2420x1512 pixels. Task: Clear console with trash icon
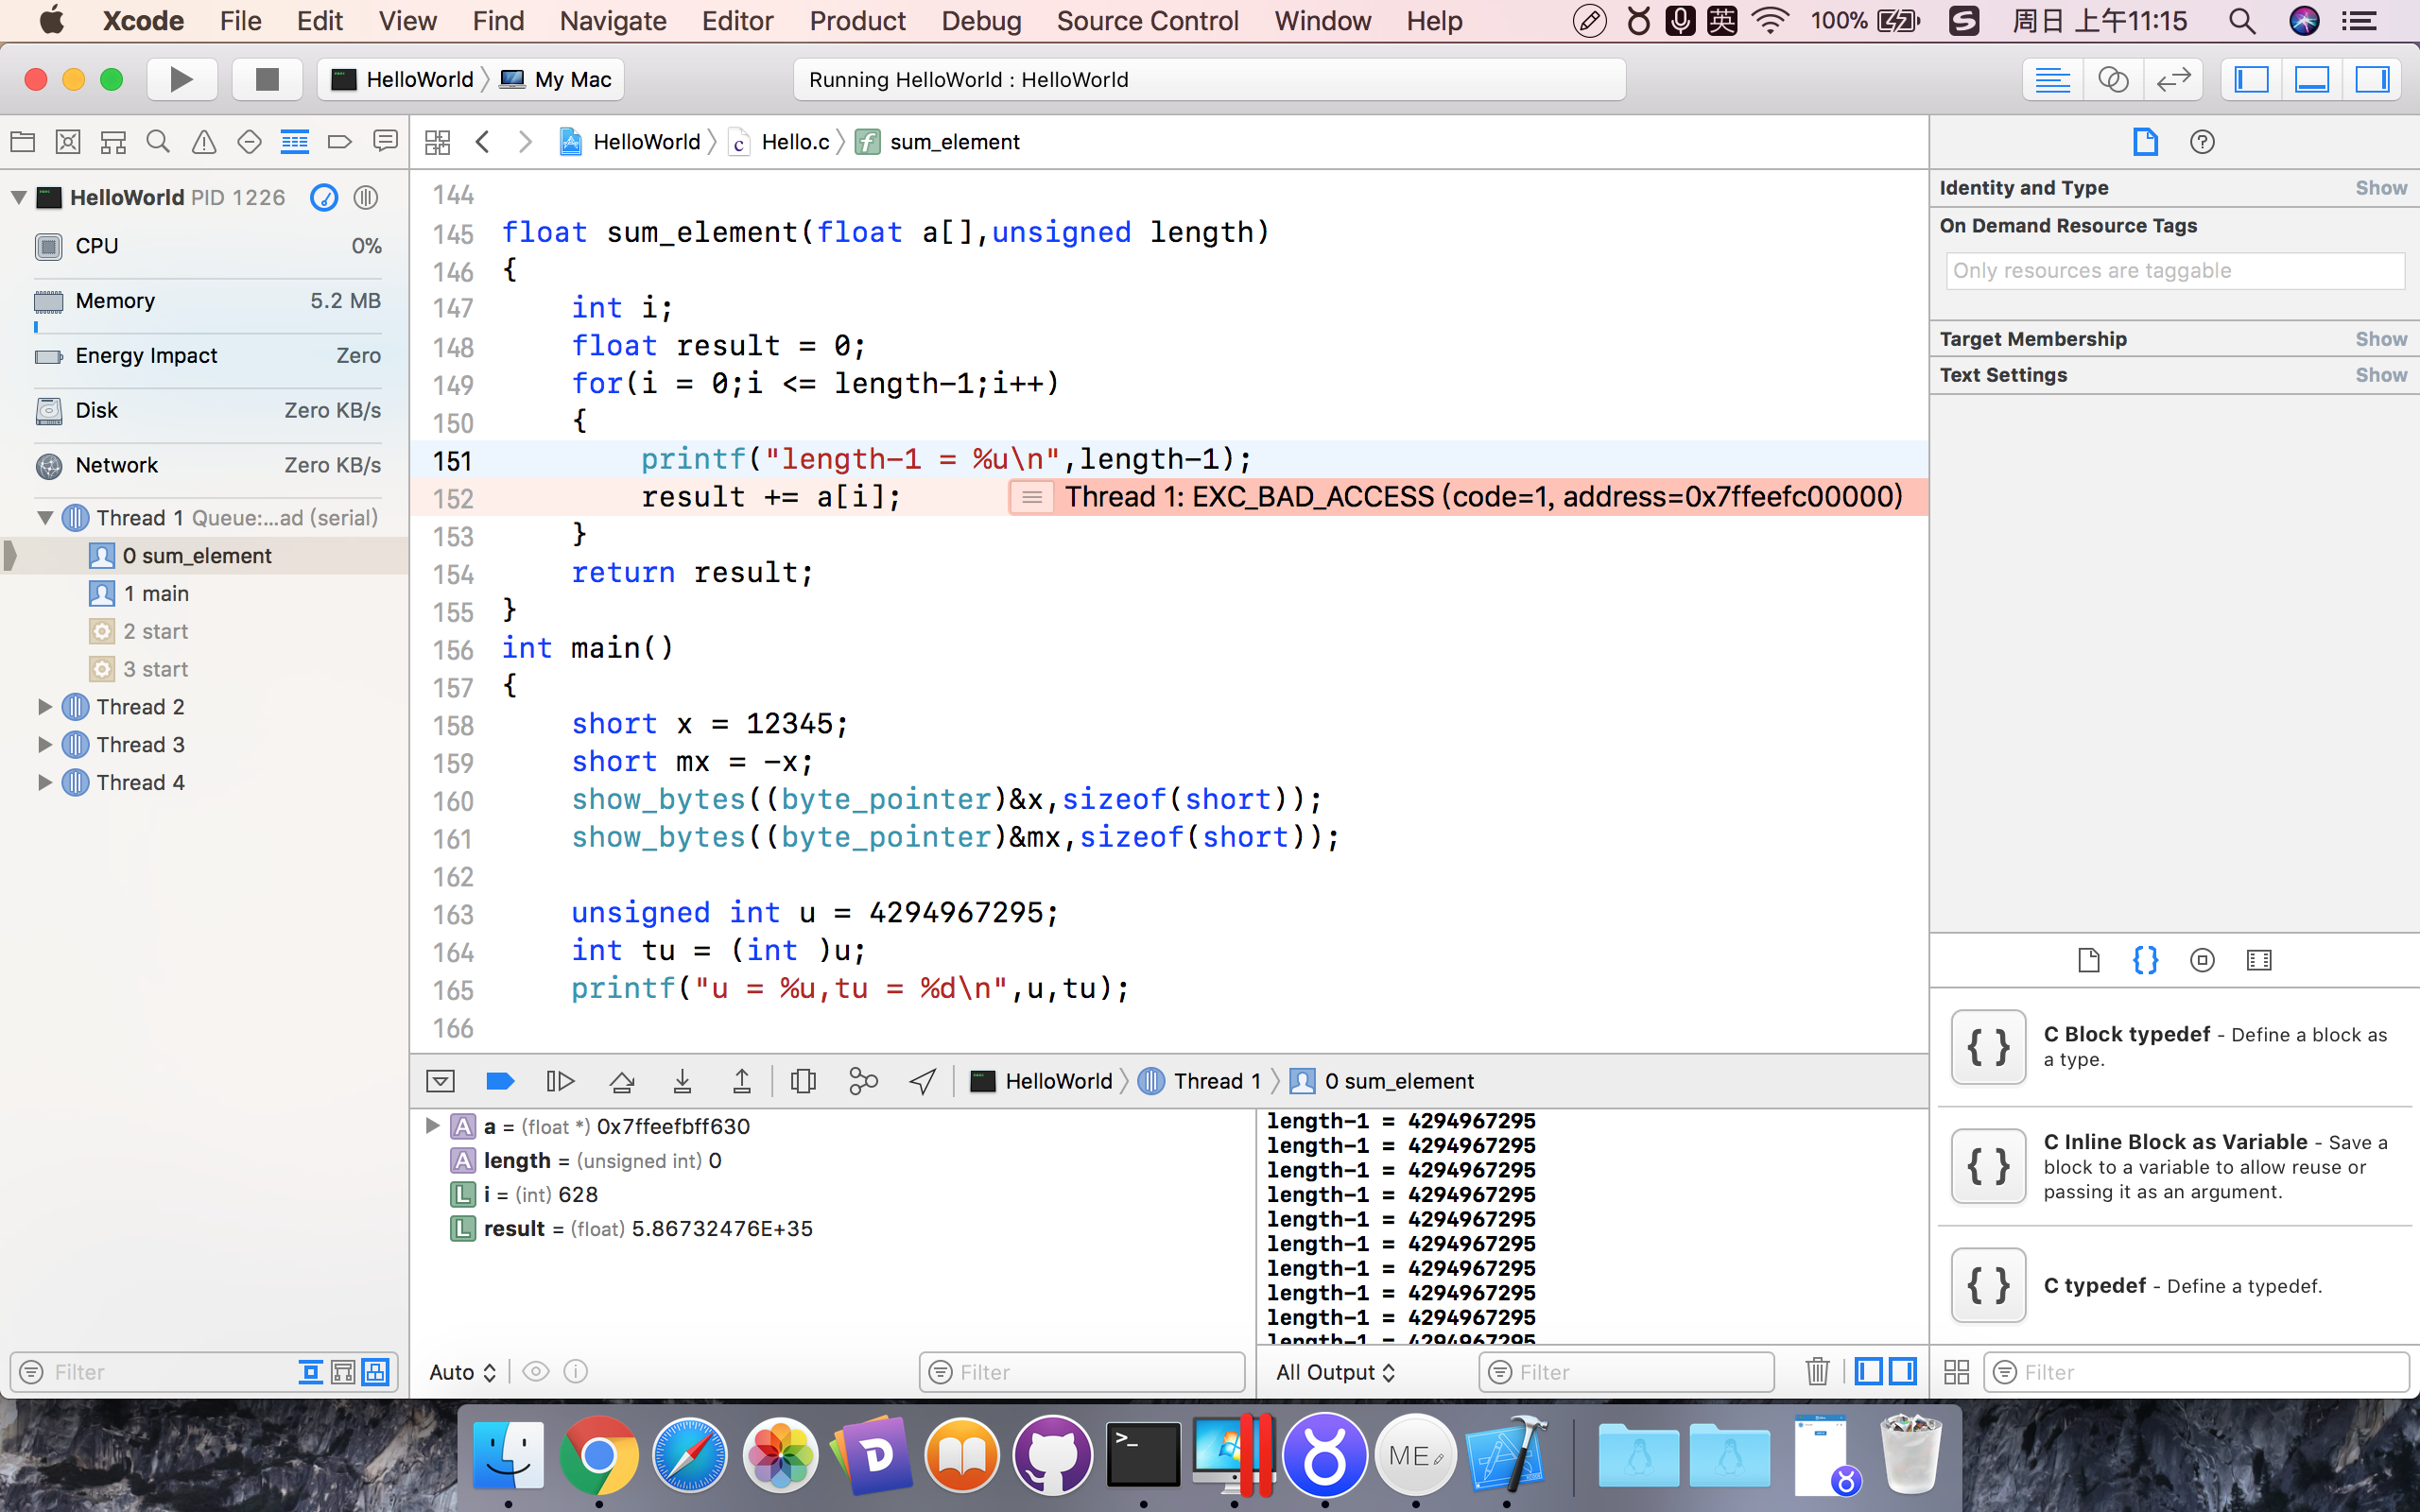point(1817,1371)
